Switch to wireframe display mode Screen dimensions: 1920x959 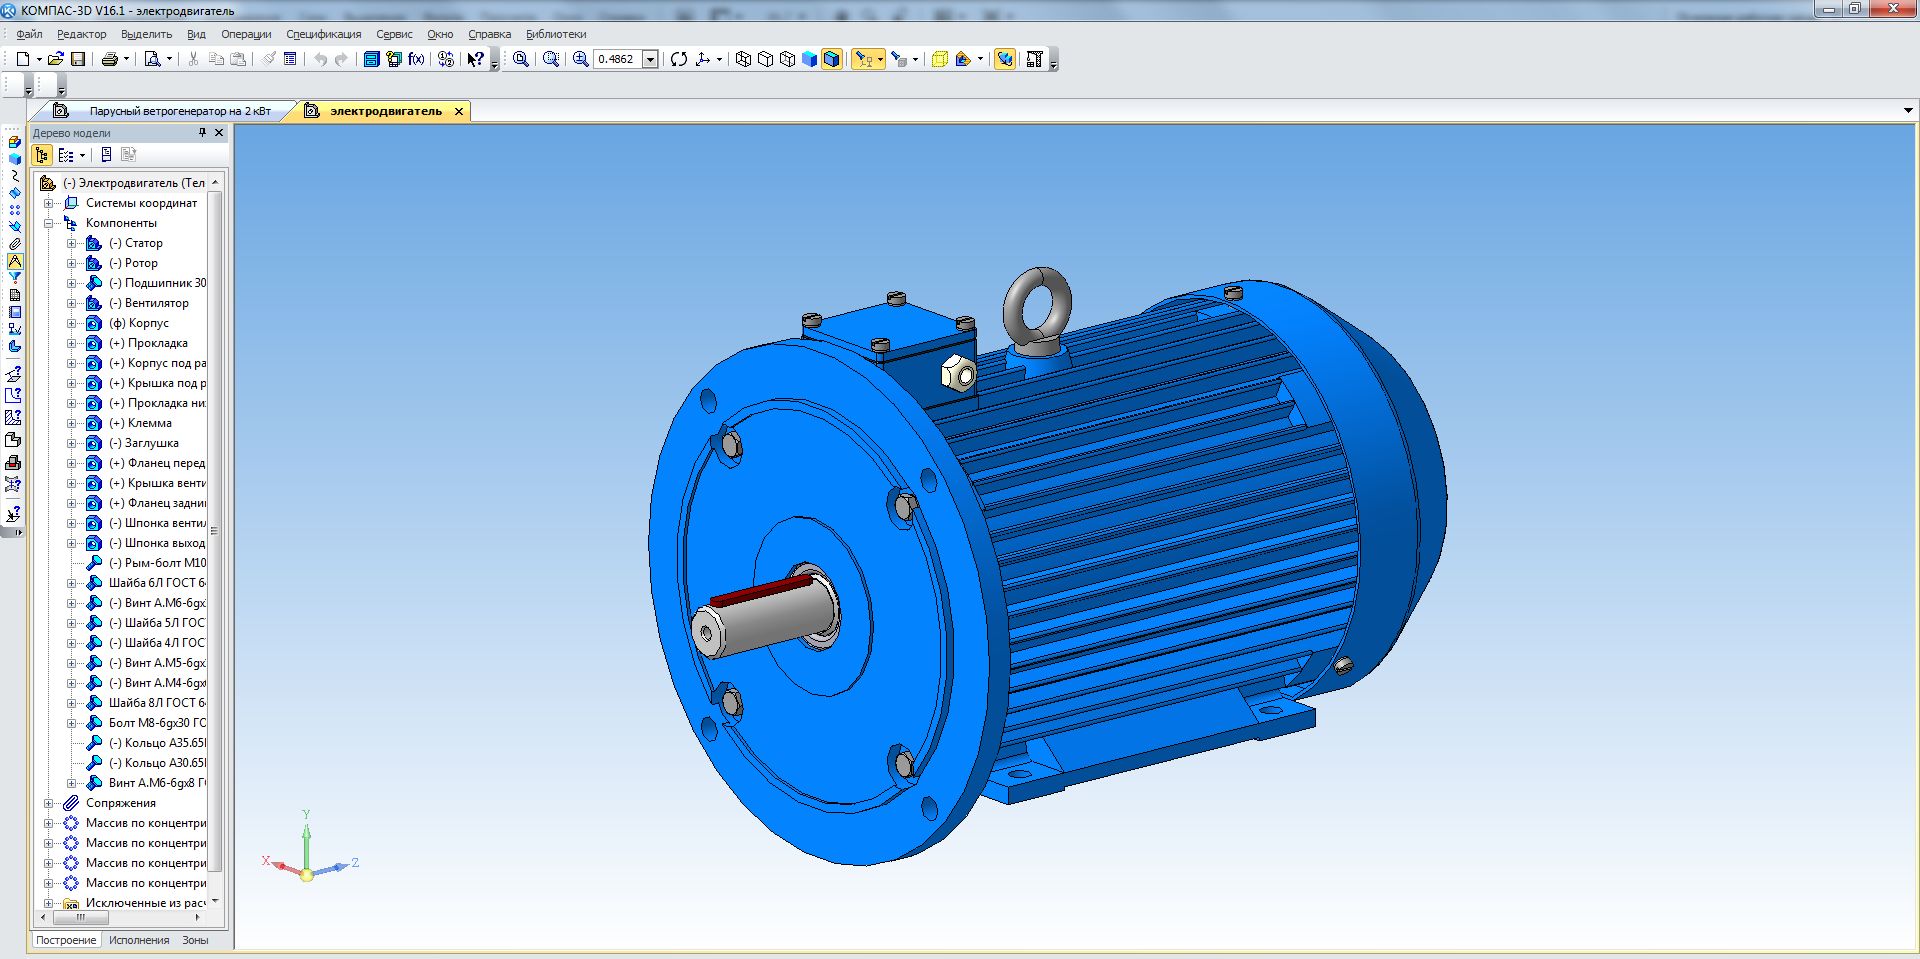click(743, 59)
